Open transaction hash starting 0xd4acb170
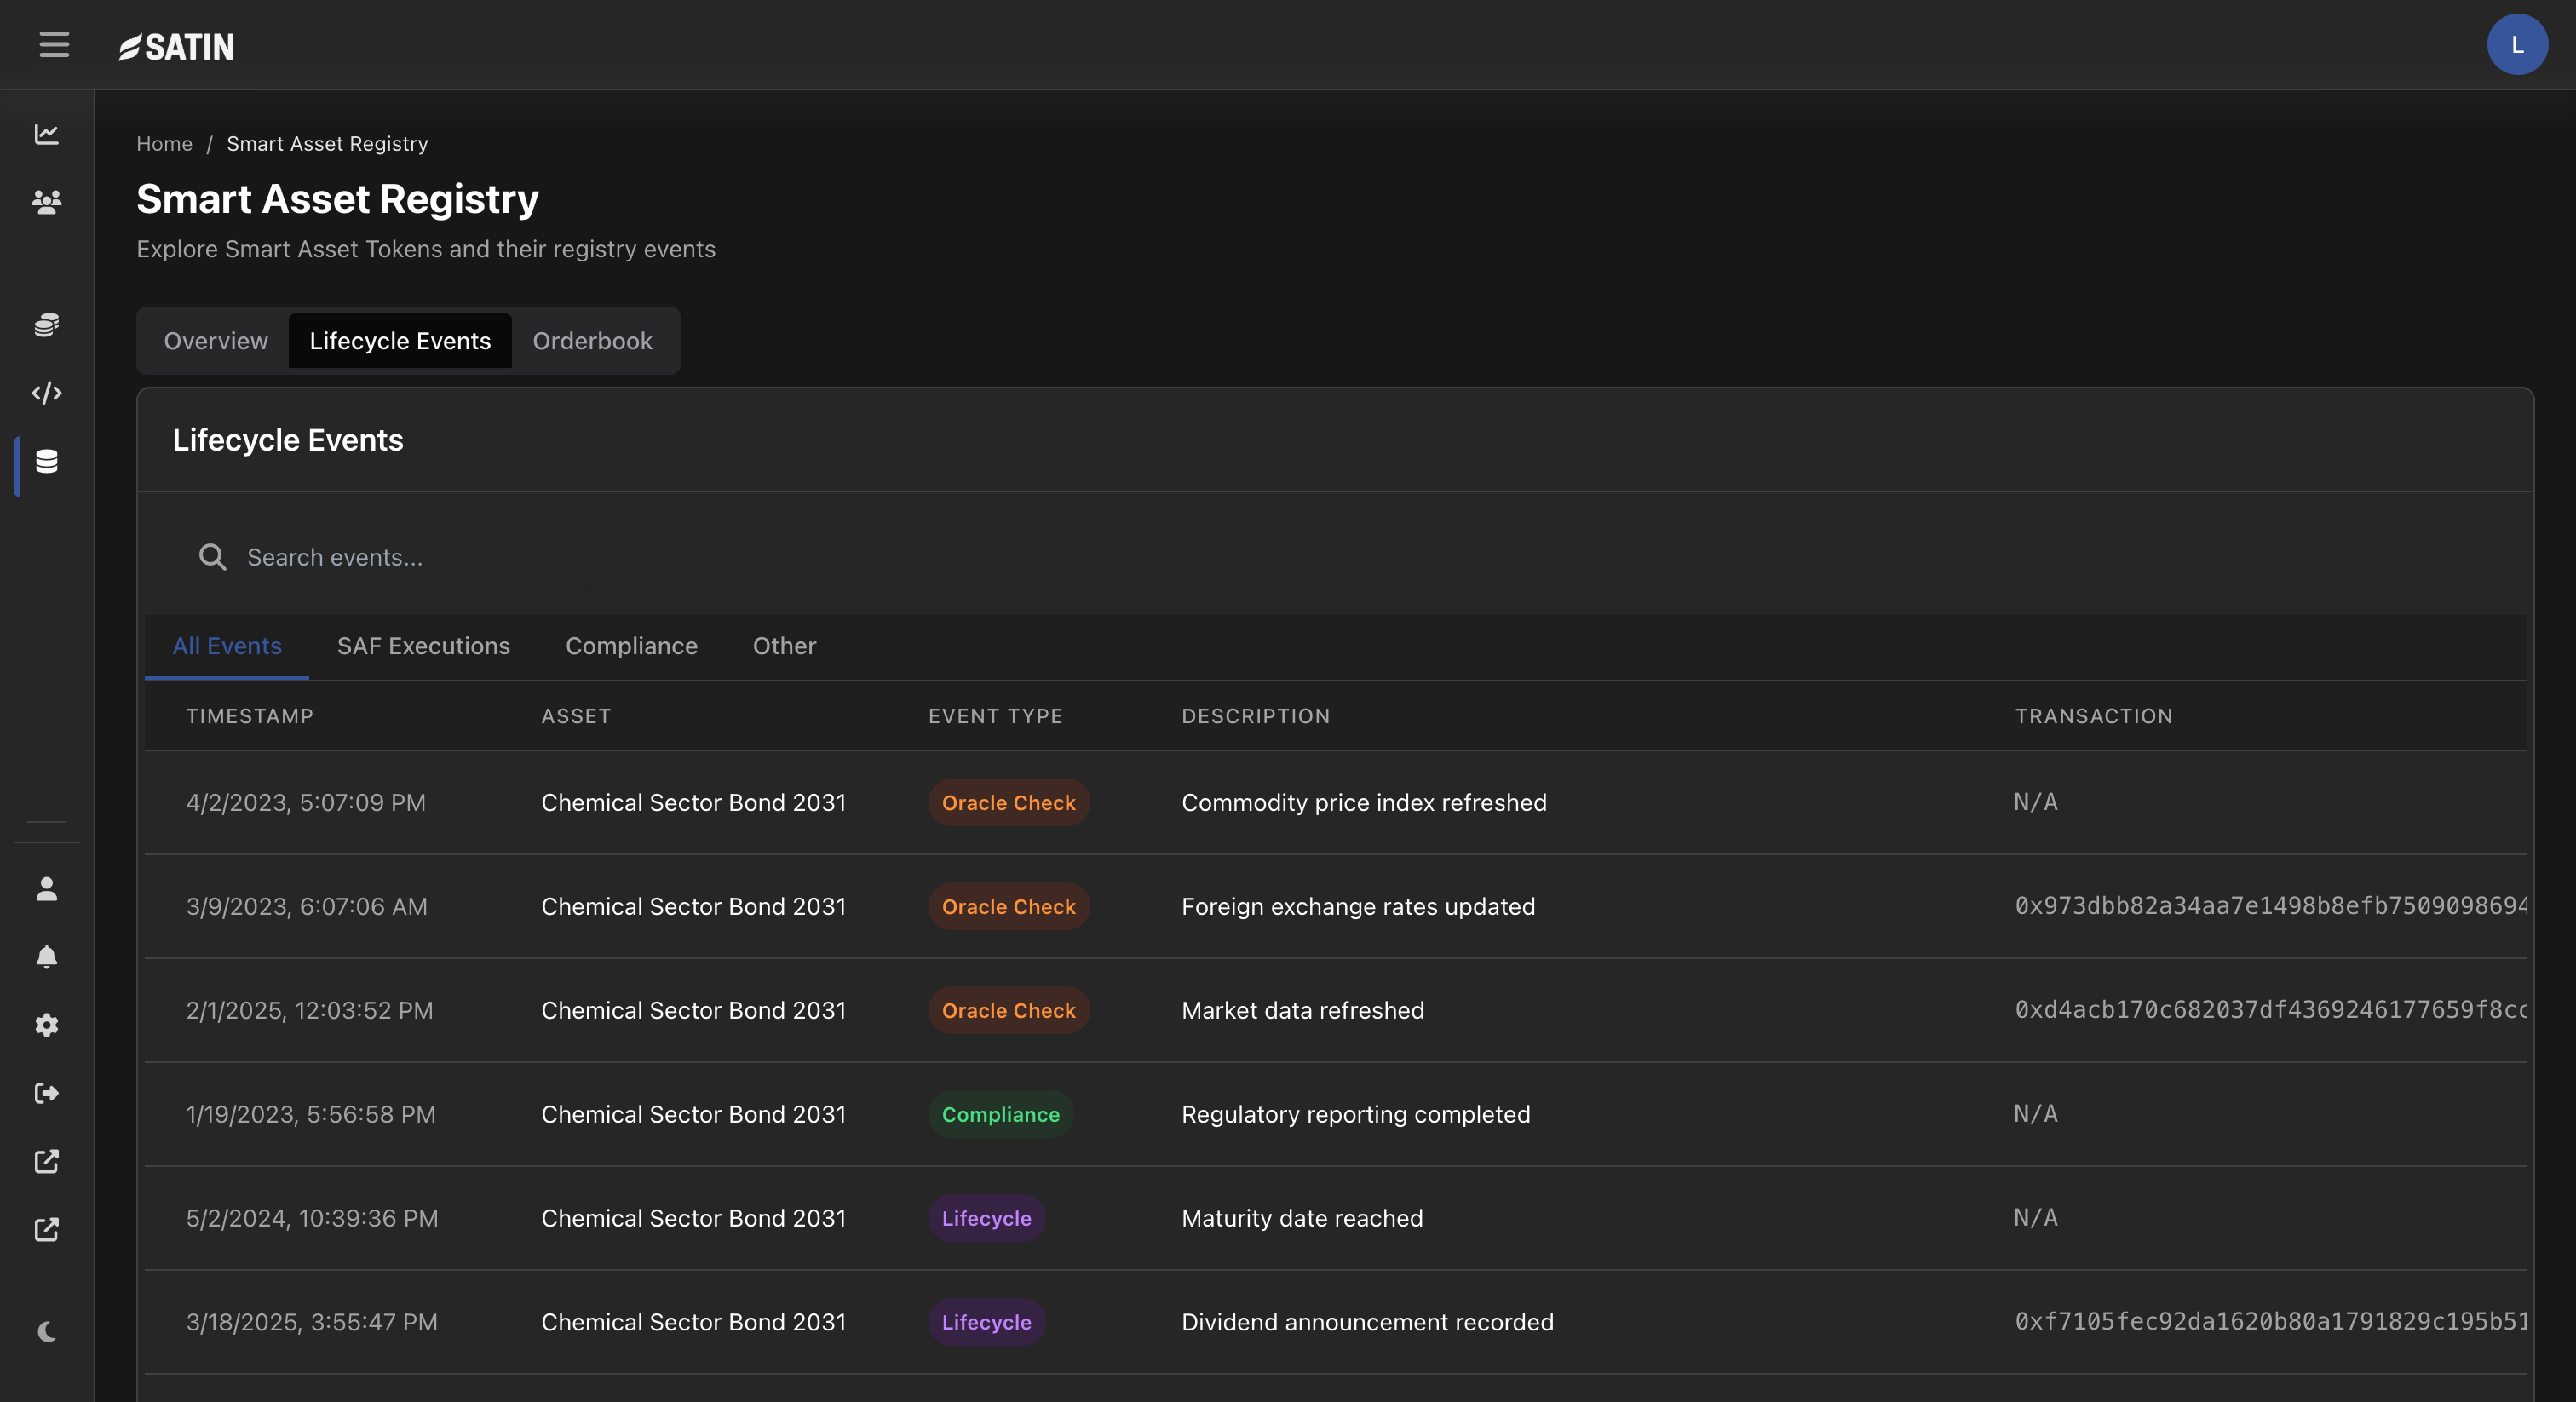 click(x=2270, y=1010)
